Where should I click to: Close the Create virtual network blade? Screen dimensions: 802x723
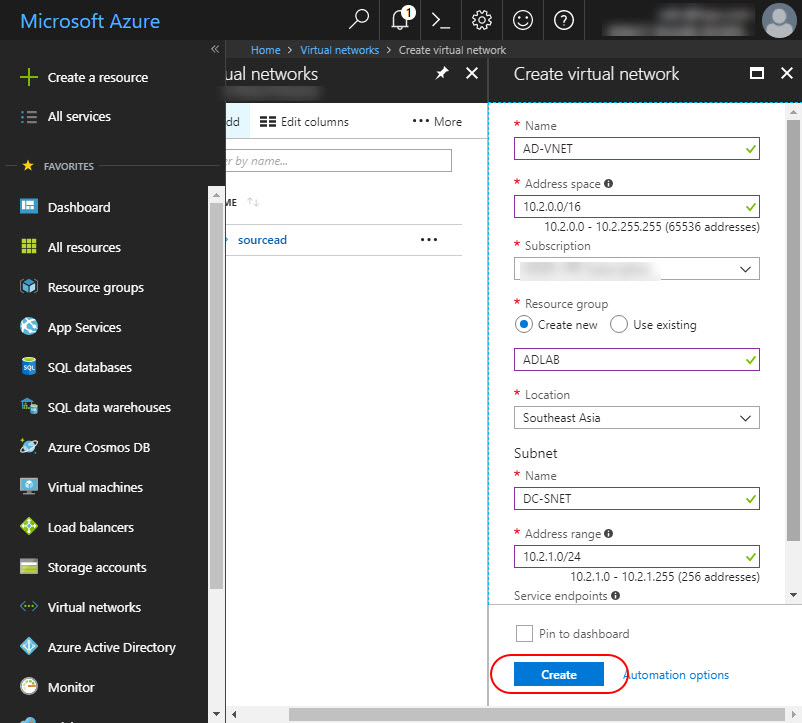pyautogui.click(x=787, y=73)
